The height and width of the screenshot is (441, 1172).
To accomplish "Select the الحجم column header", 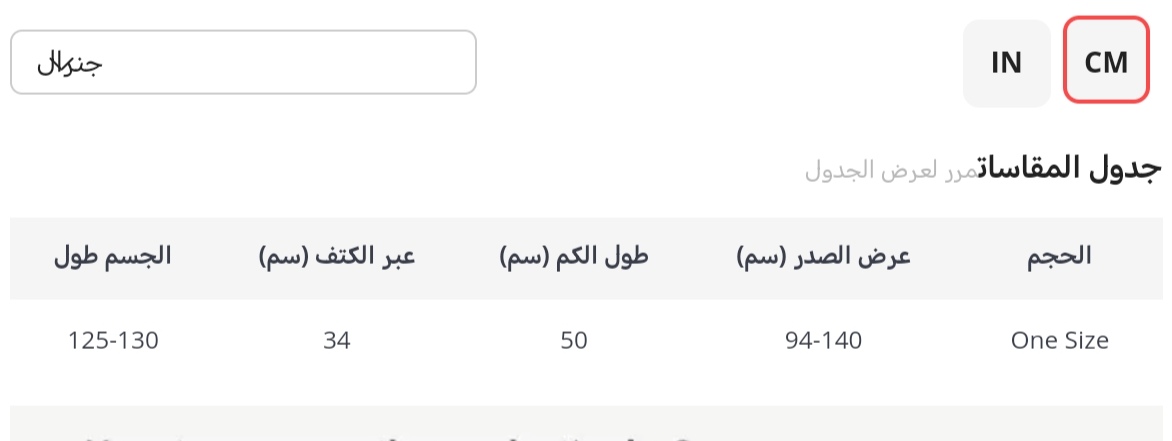I will [1059, 256].
